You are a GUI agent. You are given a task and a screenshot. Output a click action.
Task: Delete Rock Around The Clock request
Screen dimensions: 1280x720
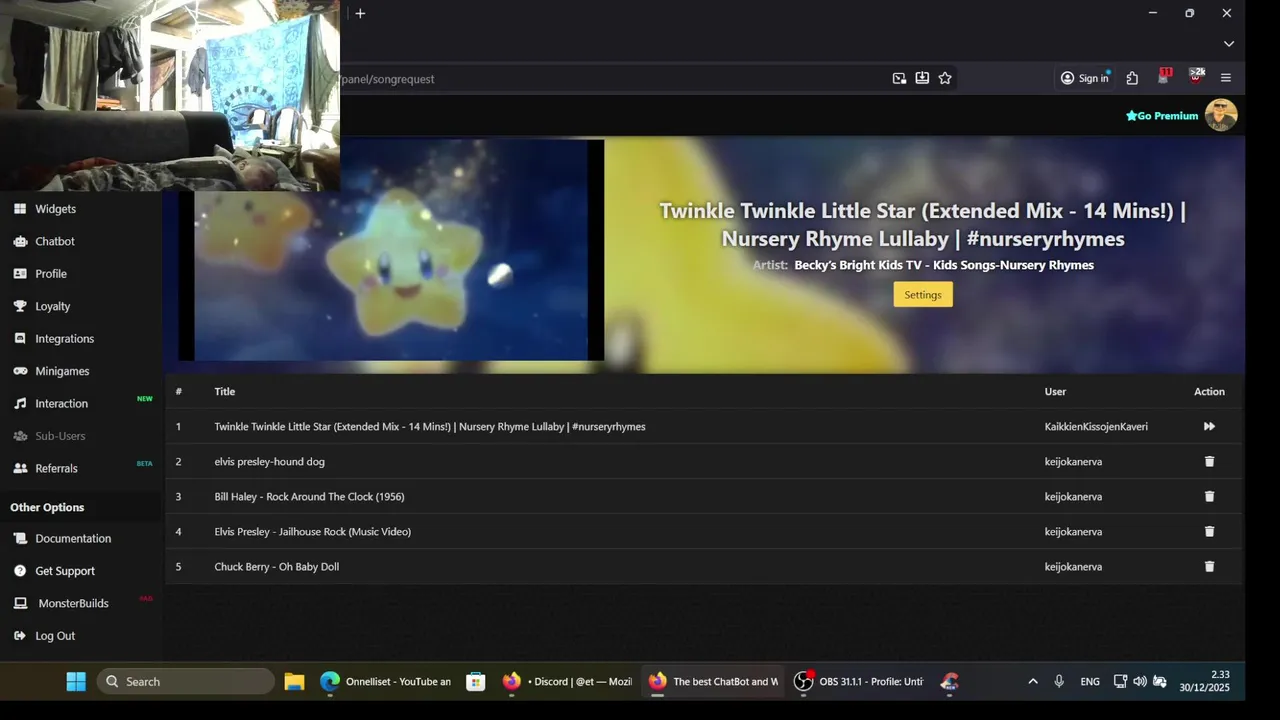[1209, 496]
